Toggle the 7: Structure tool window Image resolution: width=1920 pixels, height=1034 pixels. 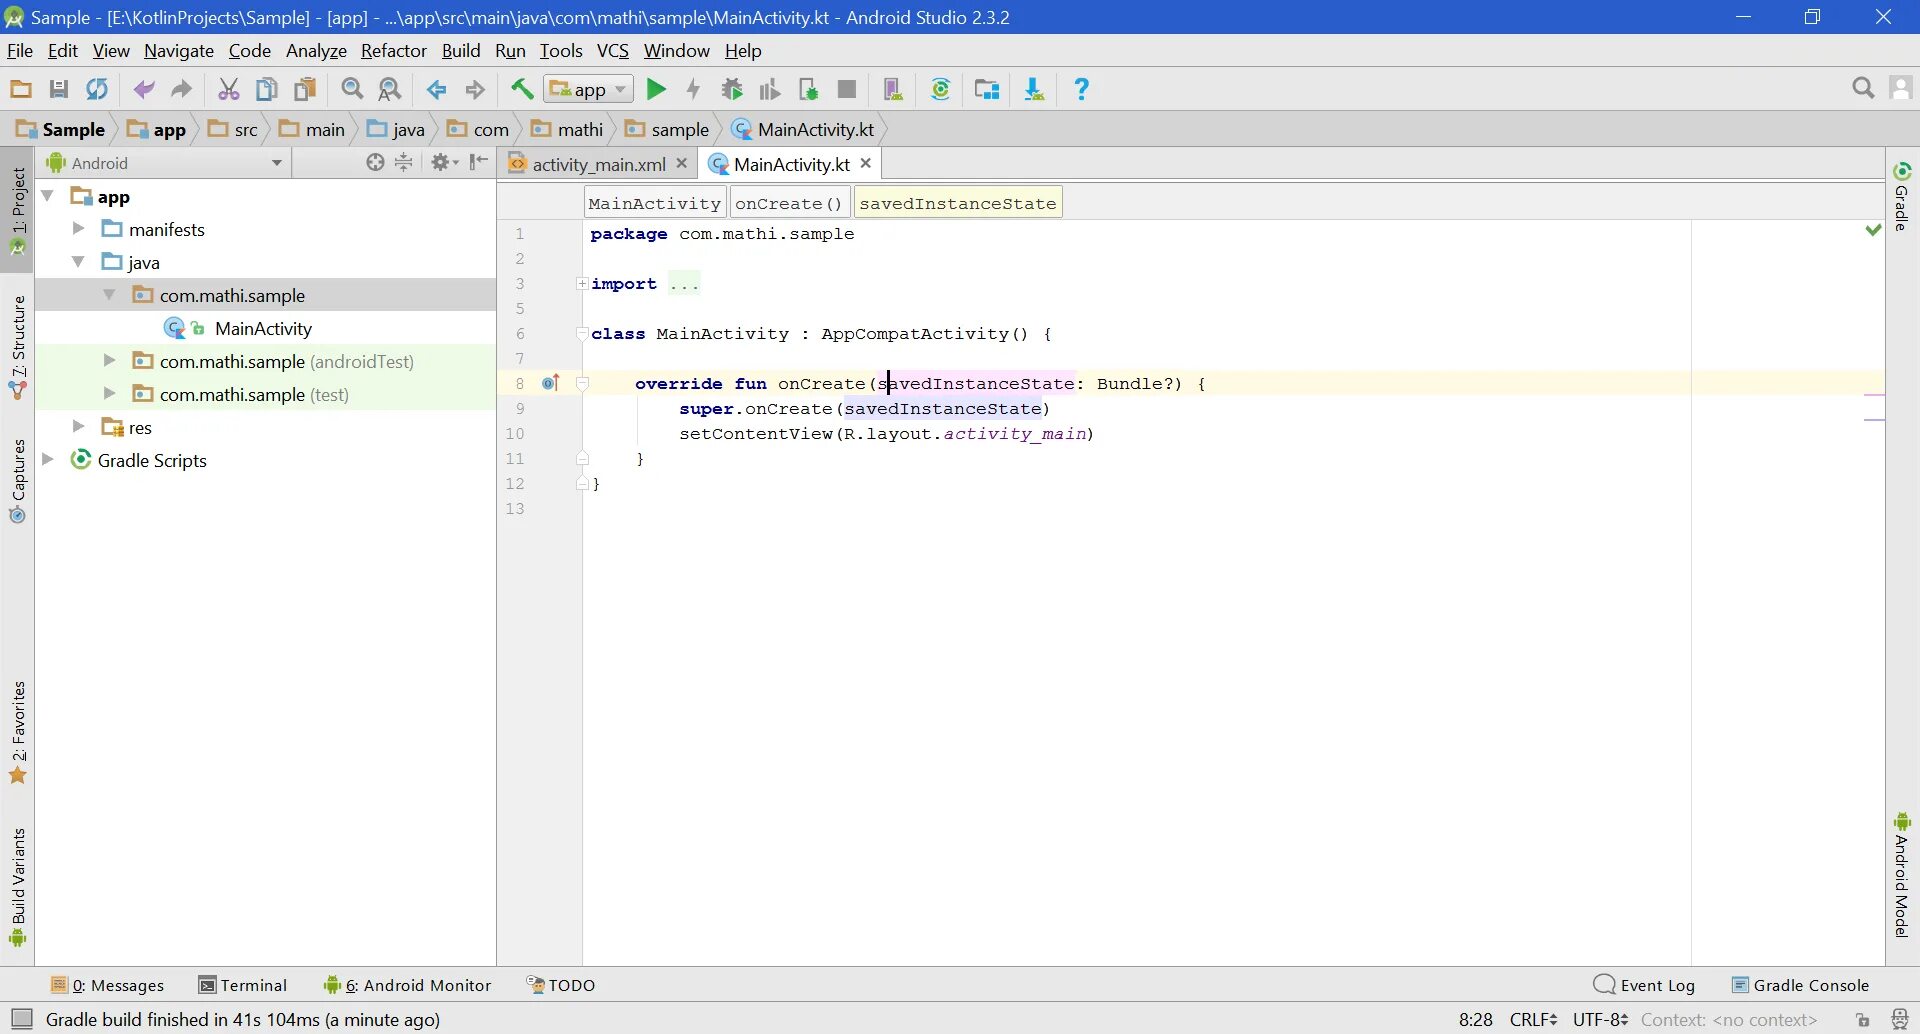coord(18,347)
